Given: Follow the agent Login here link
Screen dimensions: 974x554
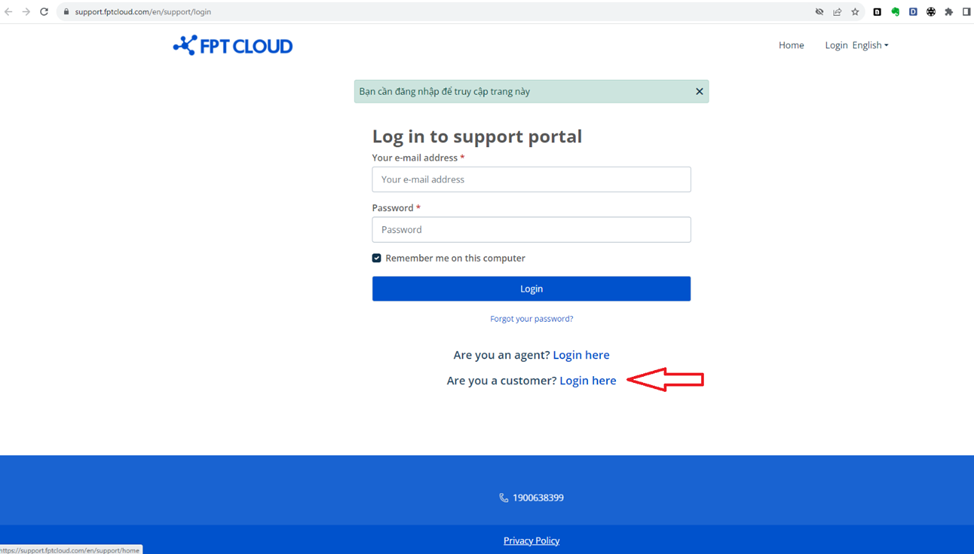Looking at the screenshot, I should click(x=581, y=355).
